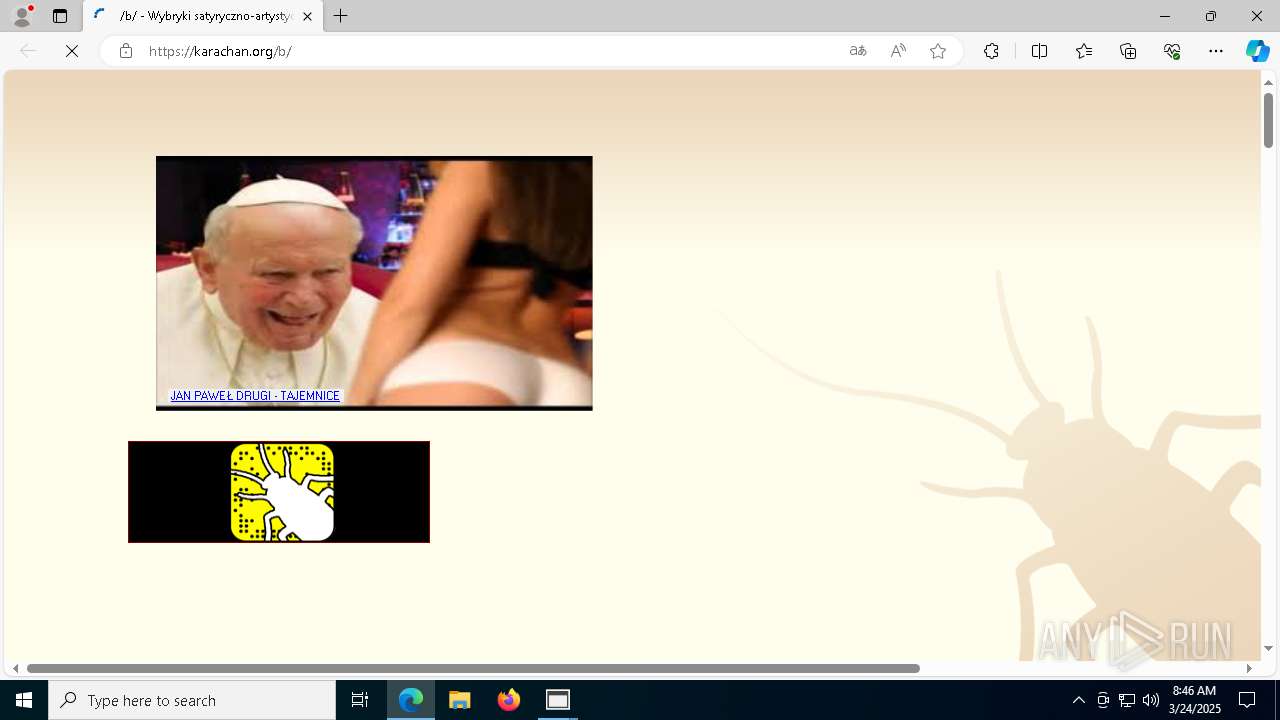Close the /b/ Wybryki browser tab
This screenshot has height=720, width=1280.
click(308, 16)
